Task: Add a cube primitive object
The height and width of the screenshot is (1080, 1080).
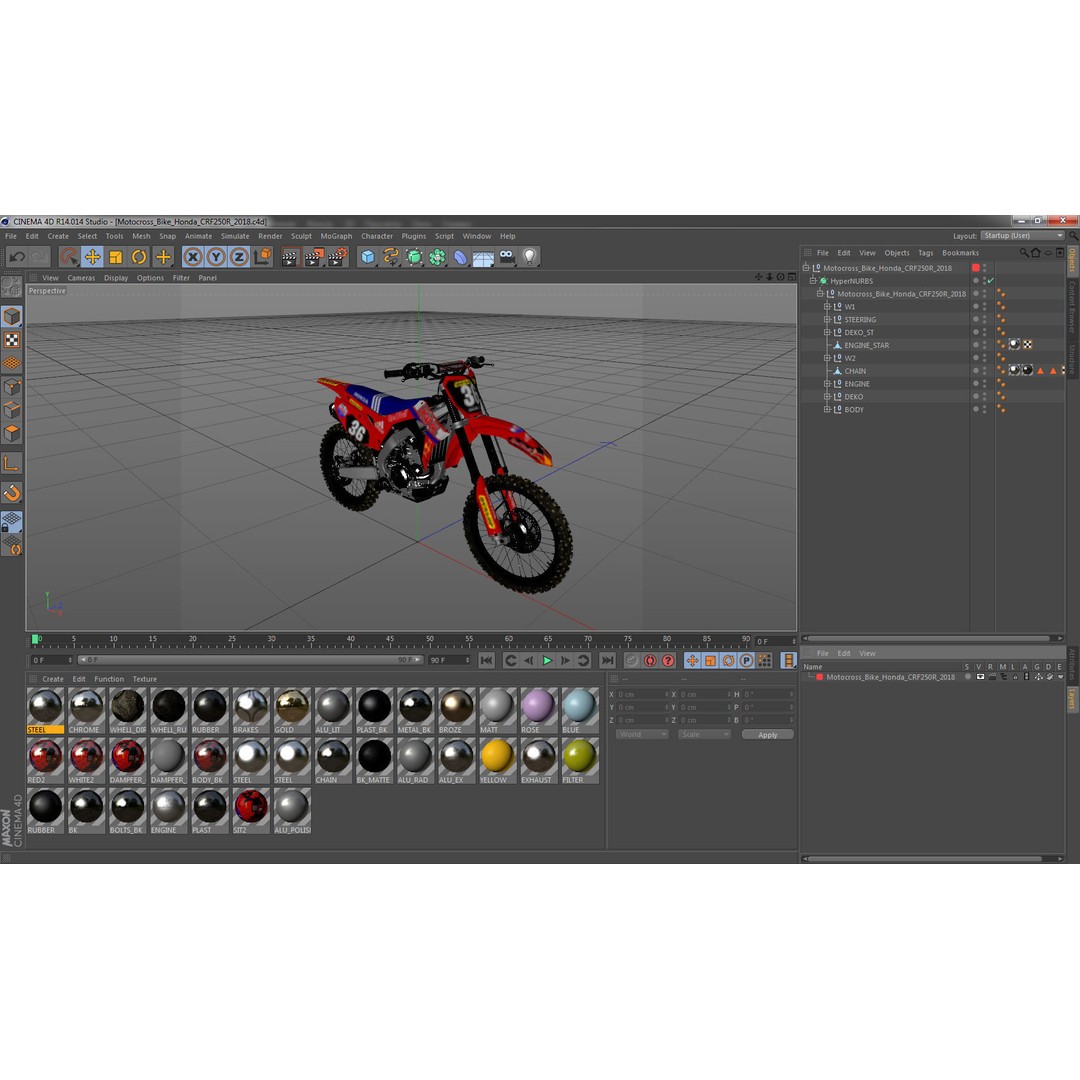Action: pos(368,258)
